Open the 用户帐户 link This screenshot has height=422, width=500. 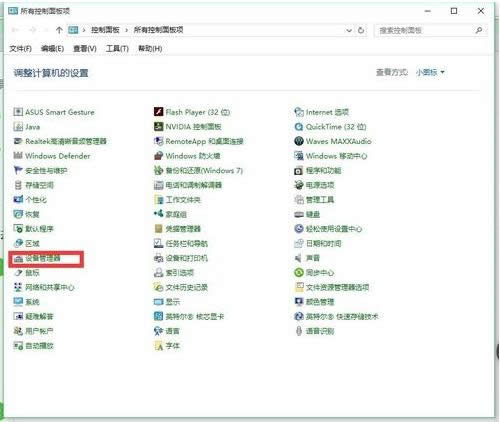click(39, 331)
